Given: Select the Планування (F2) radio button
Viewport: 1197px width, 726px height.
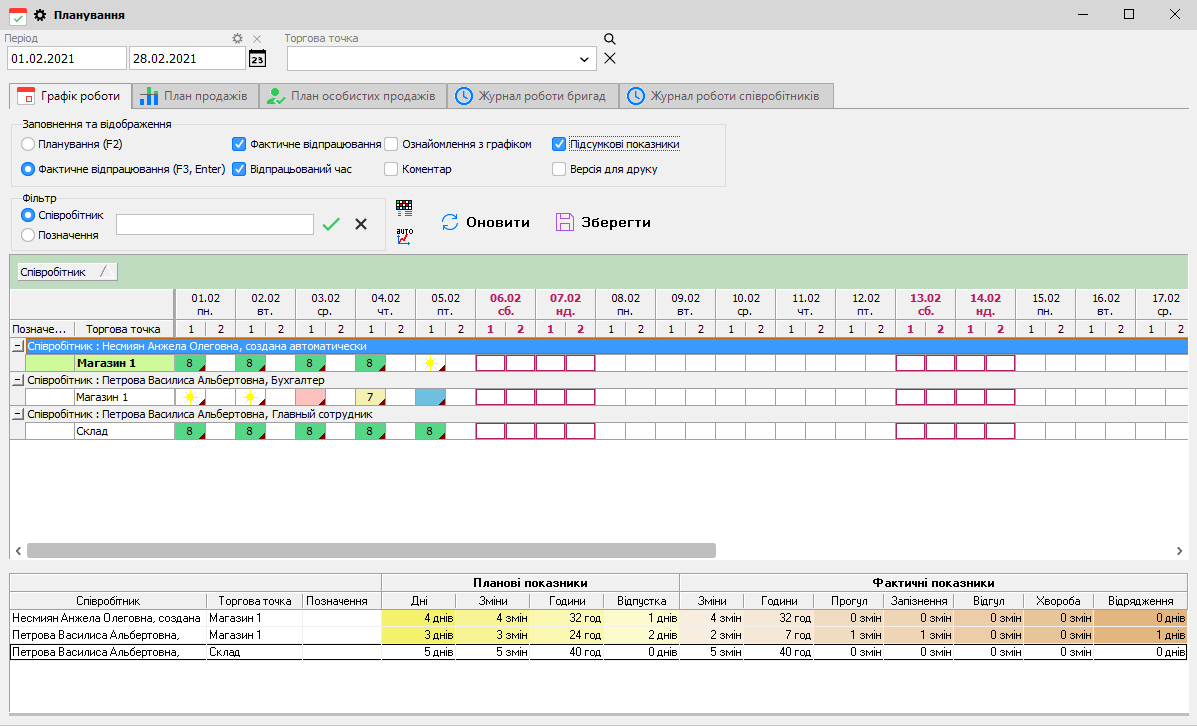Looking at the screenshot, I should pyautogui.click(x=28, y=144).
